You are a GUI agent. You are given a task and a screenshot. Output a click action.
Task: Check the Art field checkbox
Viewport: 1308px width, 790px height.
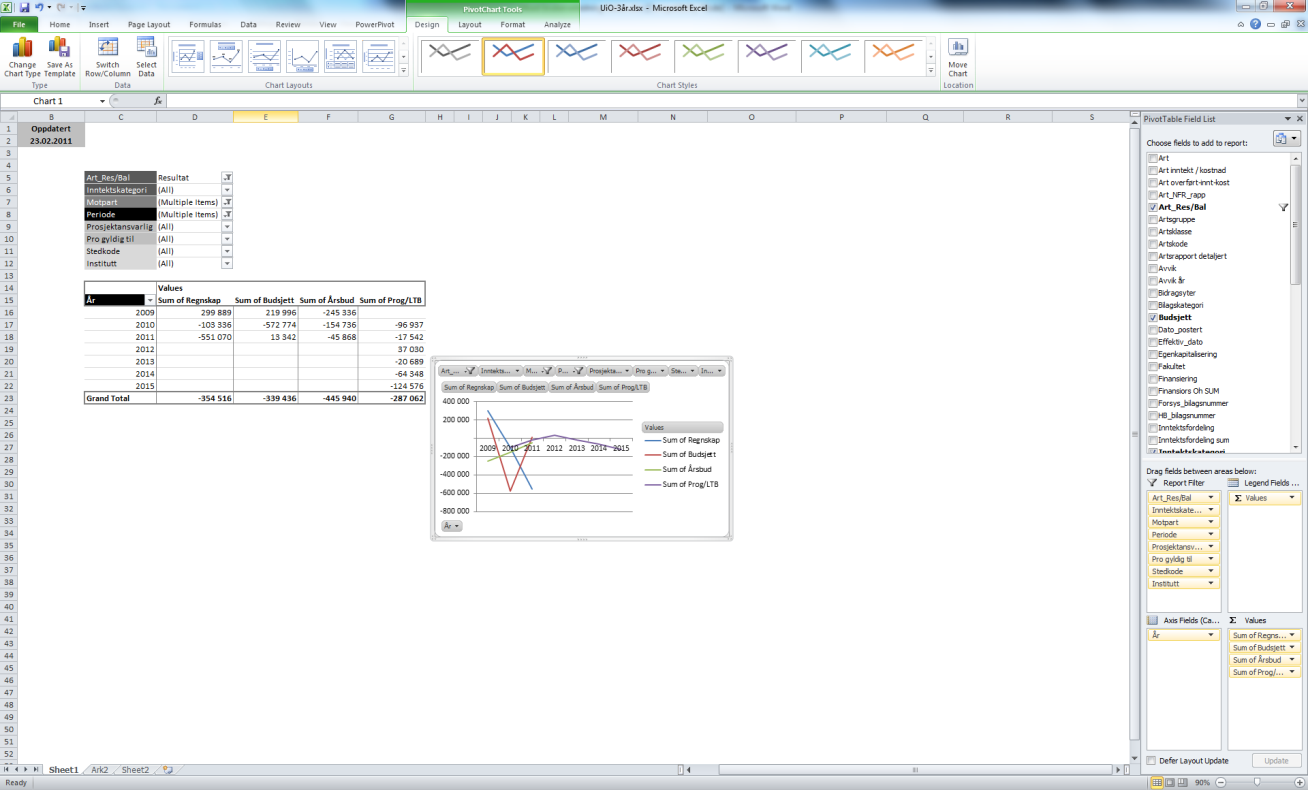tap(1153, 158)
